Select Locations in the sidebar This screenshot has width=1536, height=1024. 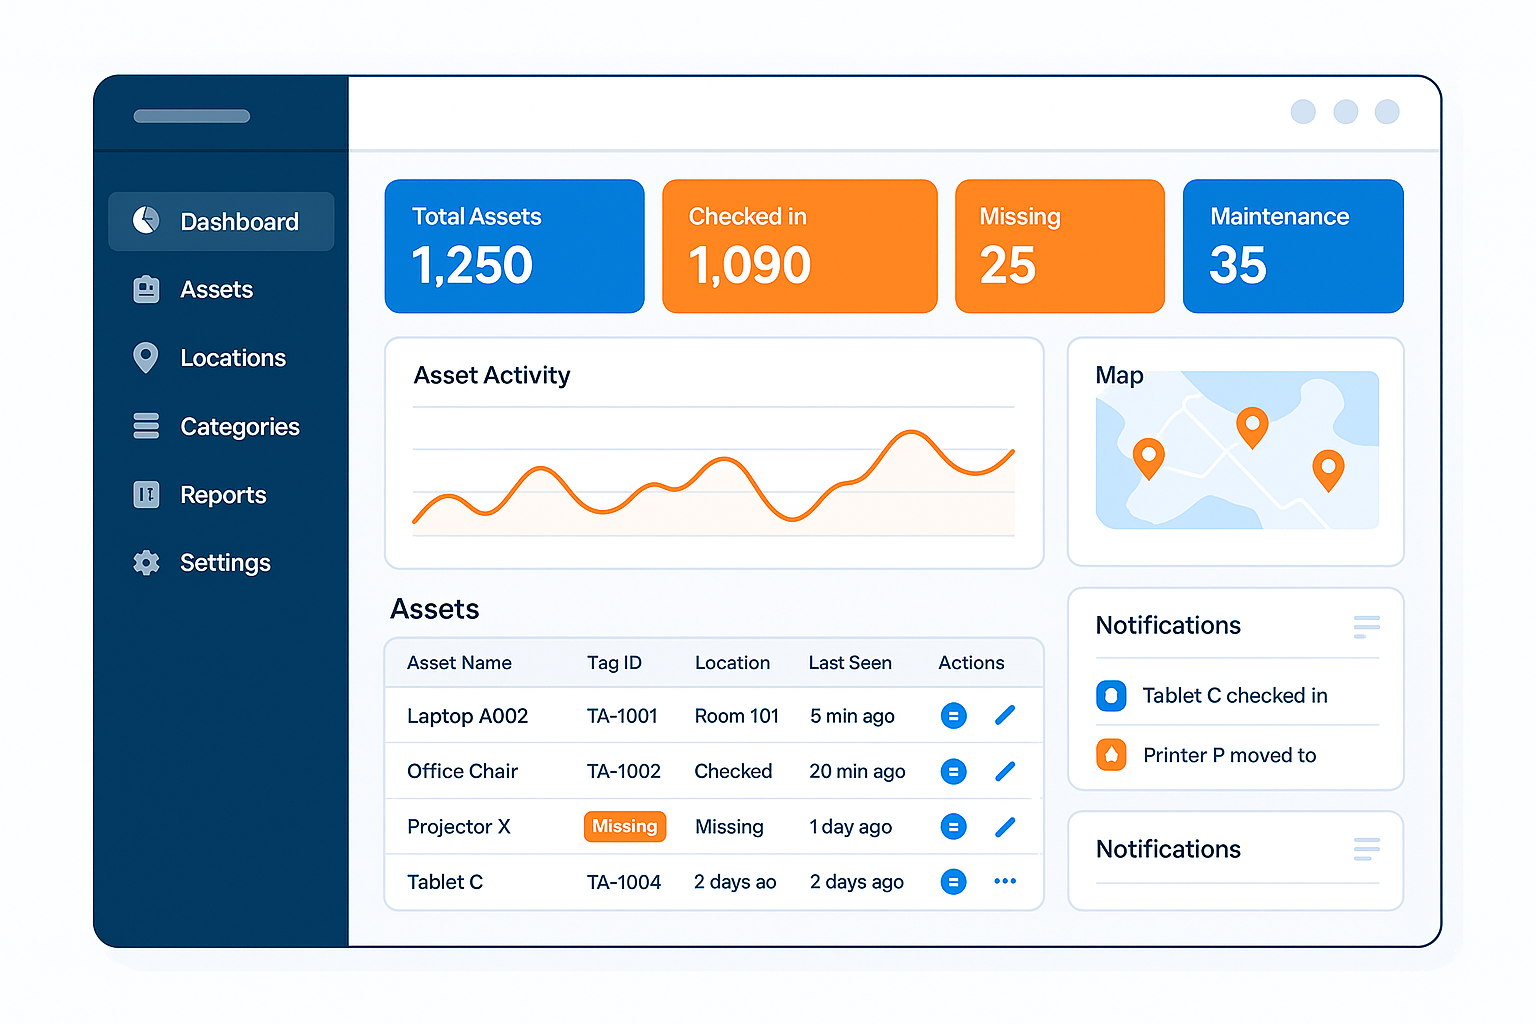tap(232, 358)
